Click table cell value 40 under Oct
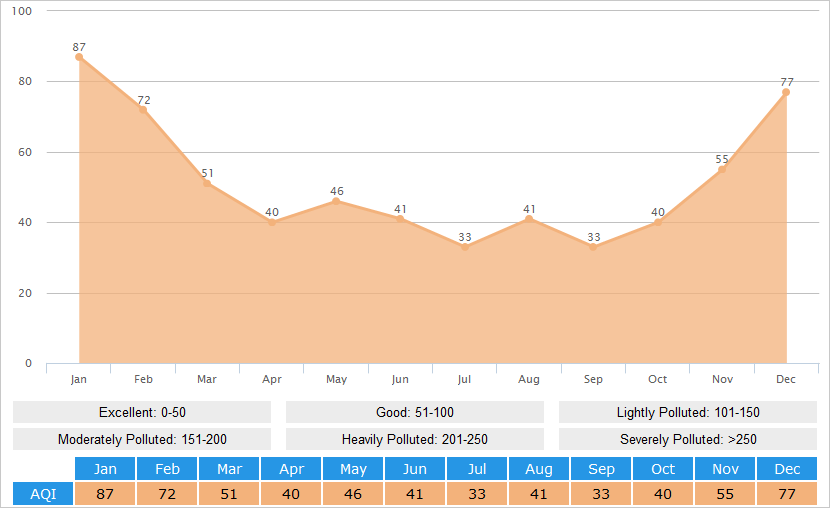Image resolution: width=830 pixels, height=508 pixels. pyautogui.click(x=663, y=494)
